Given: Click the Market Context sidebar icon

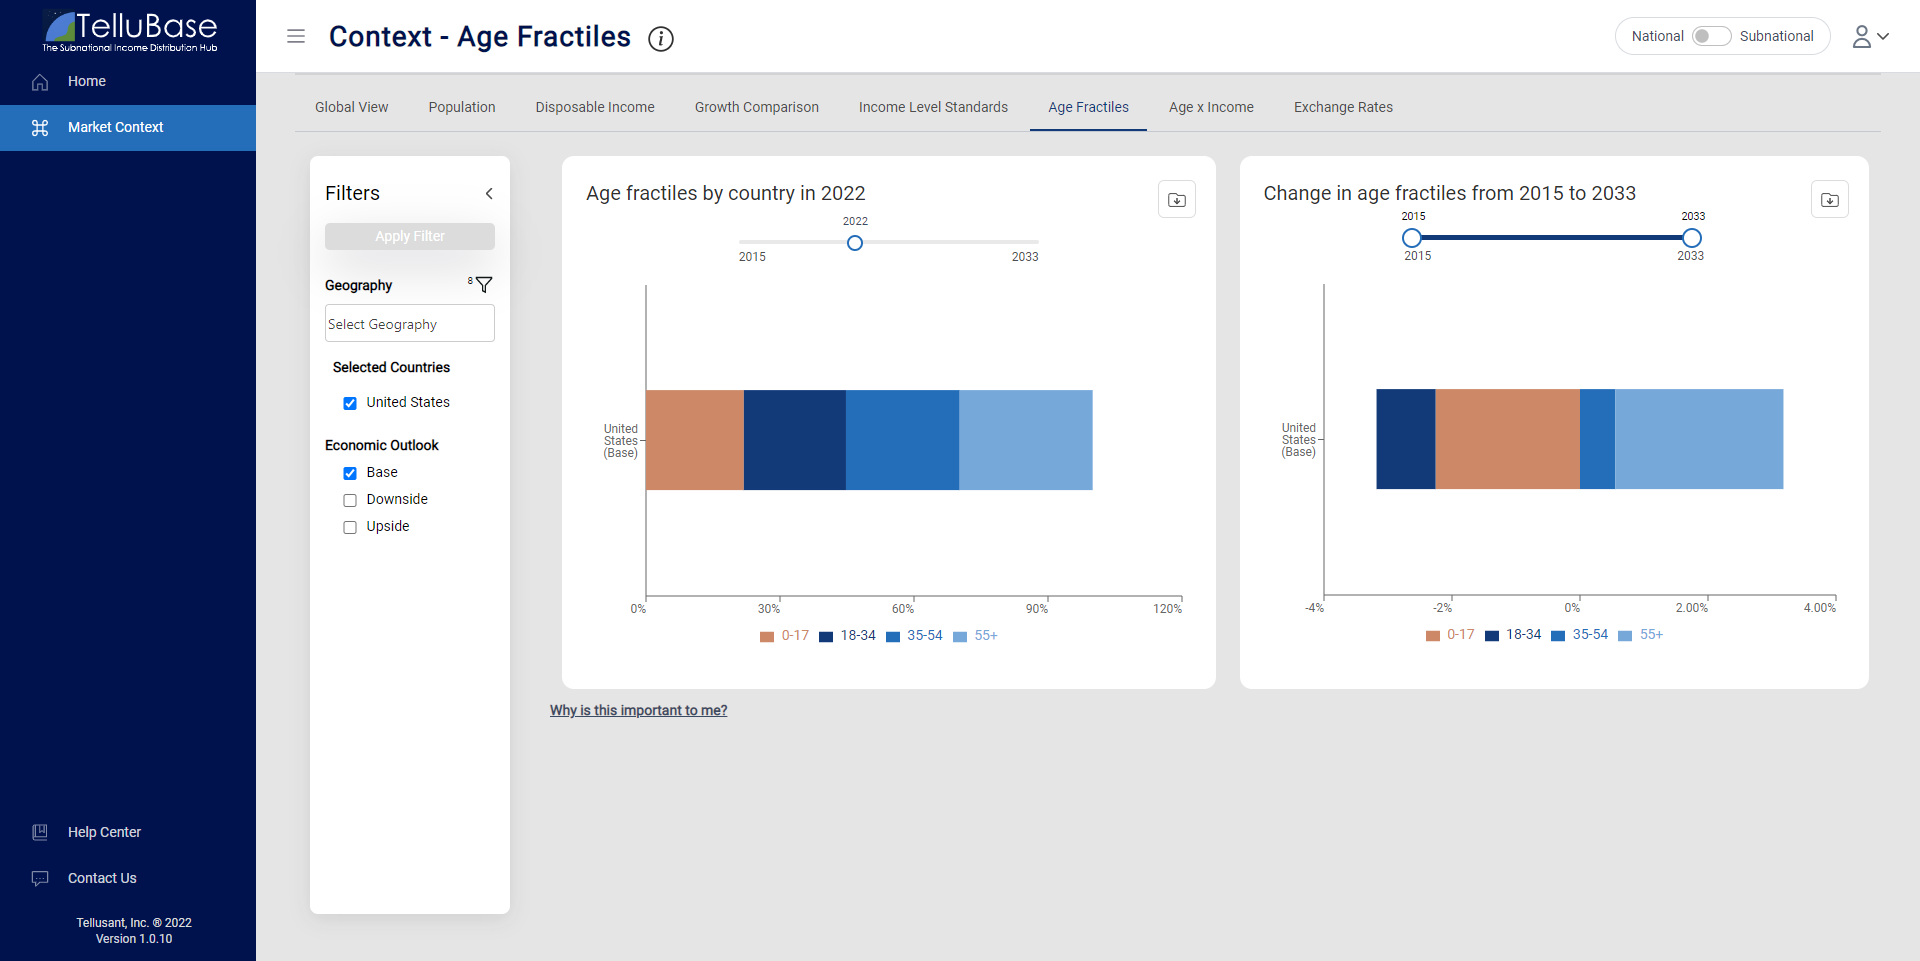Looking at the screenshot, I should point(40,128).
